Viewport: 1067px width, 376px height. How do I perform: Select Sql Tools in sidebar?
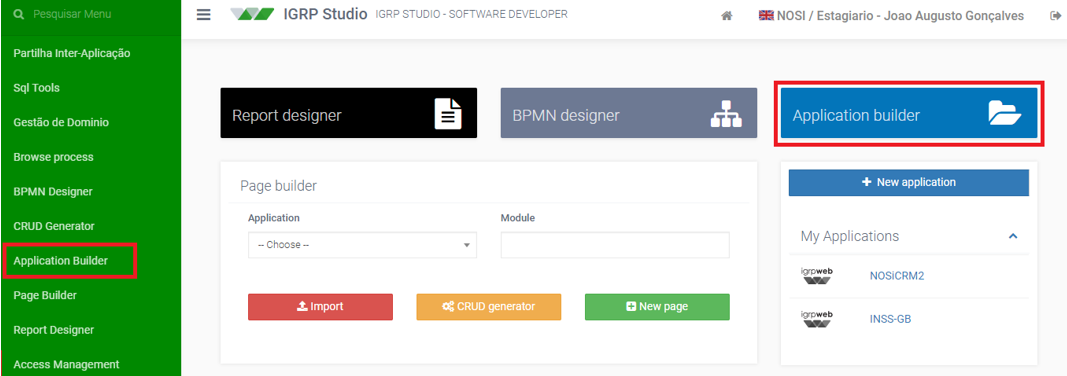[x=36, y=88]
